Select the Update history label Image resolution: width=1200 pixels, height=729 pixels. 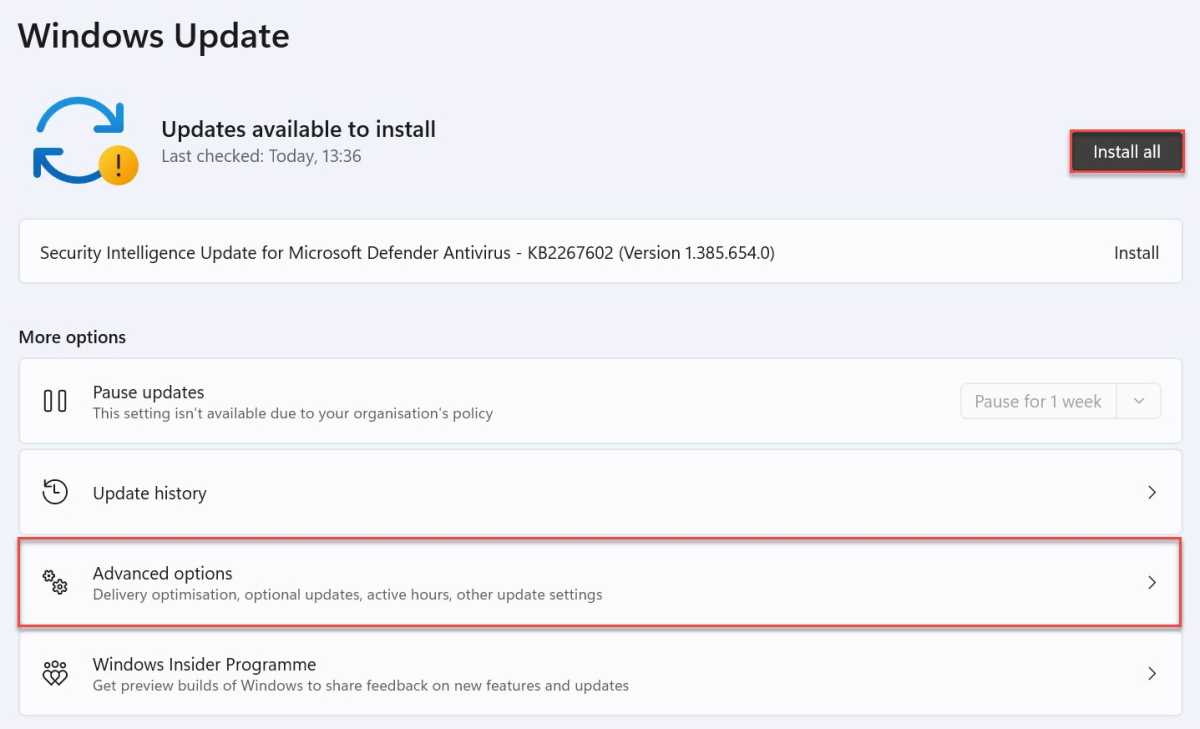tap(150, 493)
